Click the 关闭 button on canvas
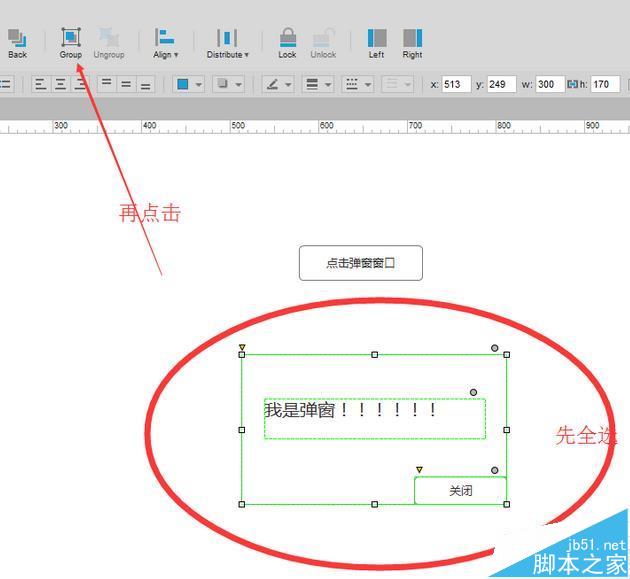The width and height of the screenshot is (630, 579). [x=460, y=491]
